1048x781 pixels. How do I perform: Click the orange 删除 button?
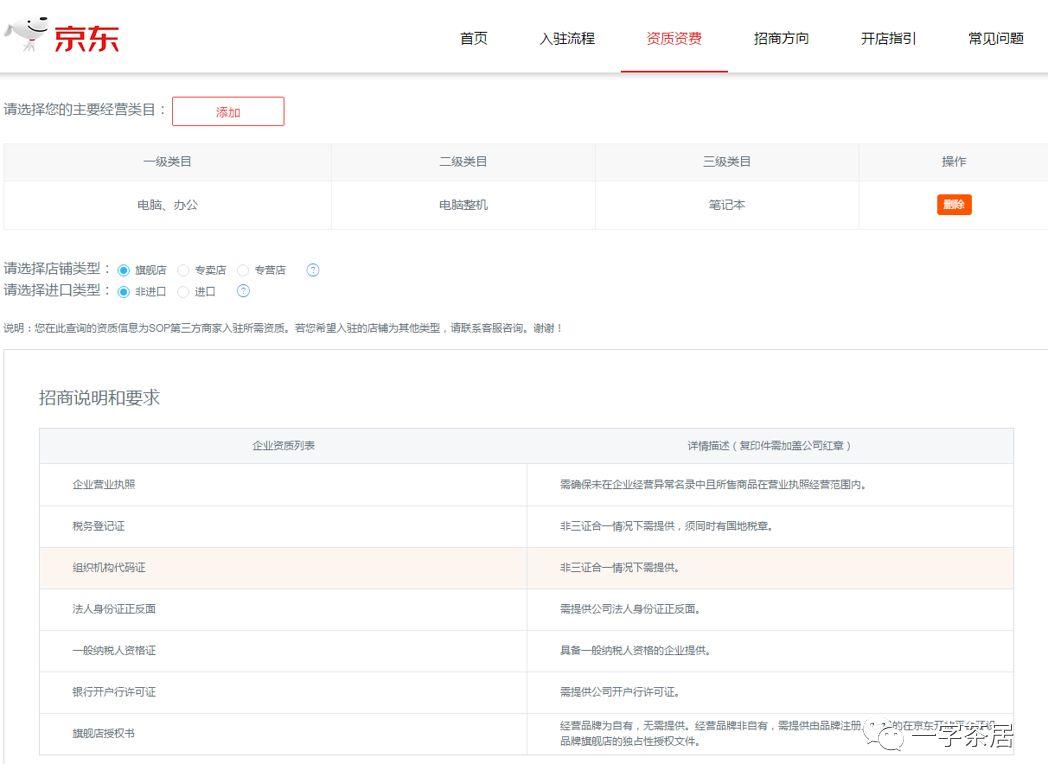point(954,204)
